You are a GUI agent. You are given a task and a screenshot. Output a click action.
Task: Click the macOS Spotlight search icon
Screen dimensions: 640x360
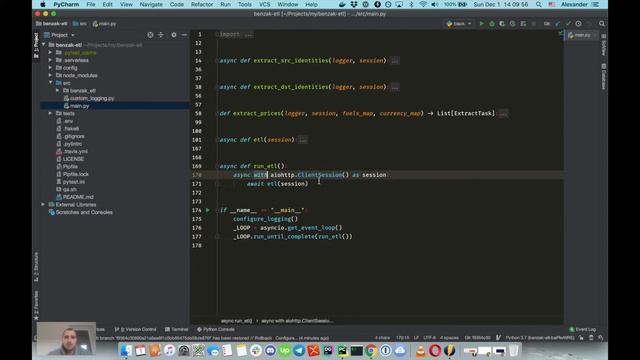click(x=539, y=4)
